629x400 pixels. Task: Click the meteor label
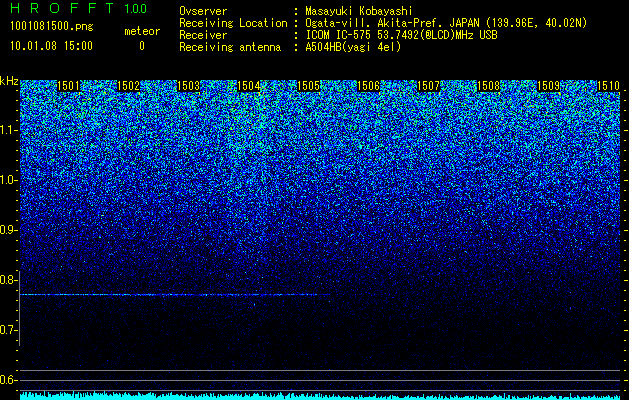click(x=142, y=31)
